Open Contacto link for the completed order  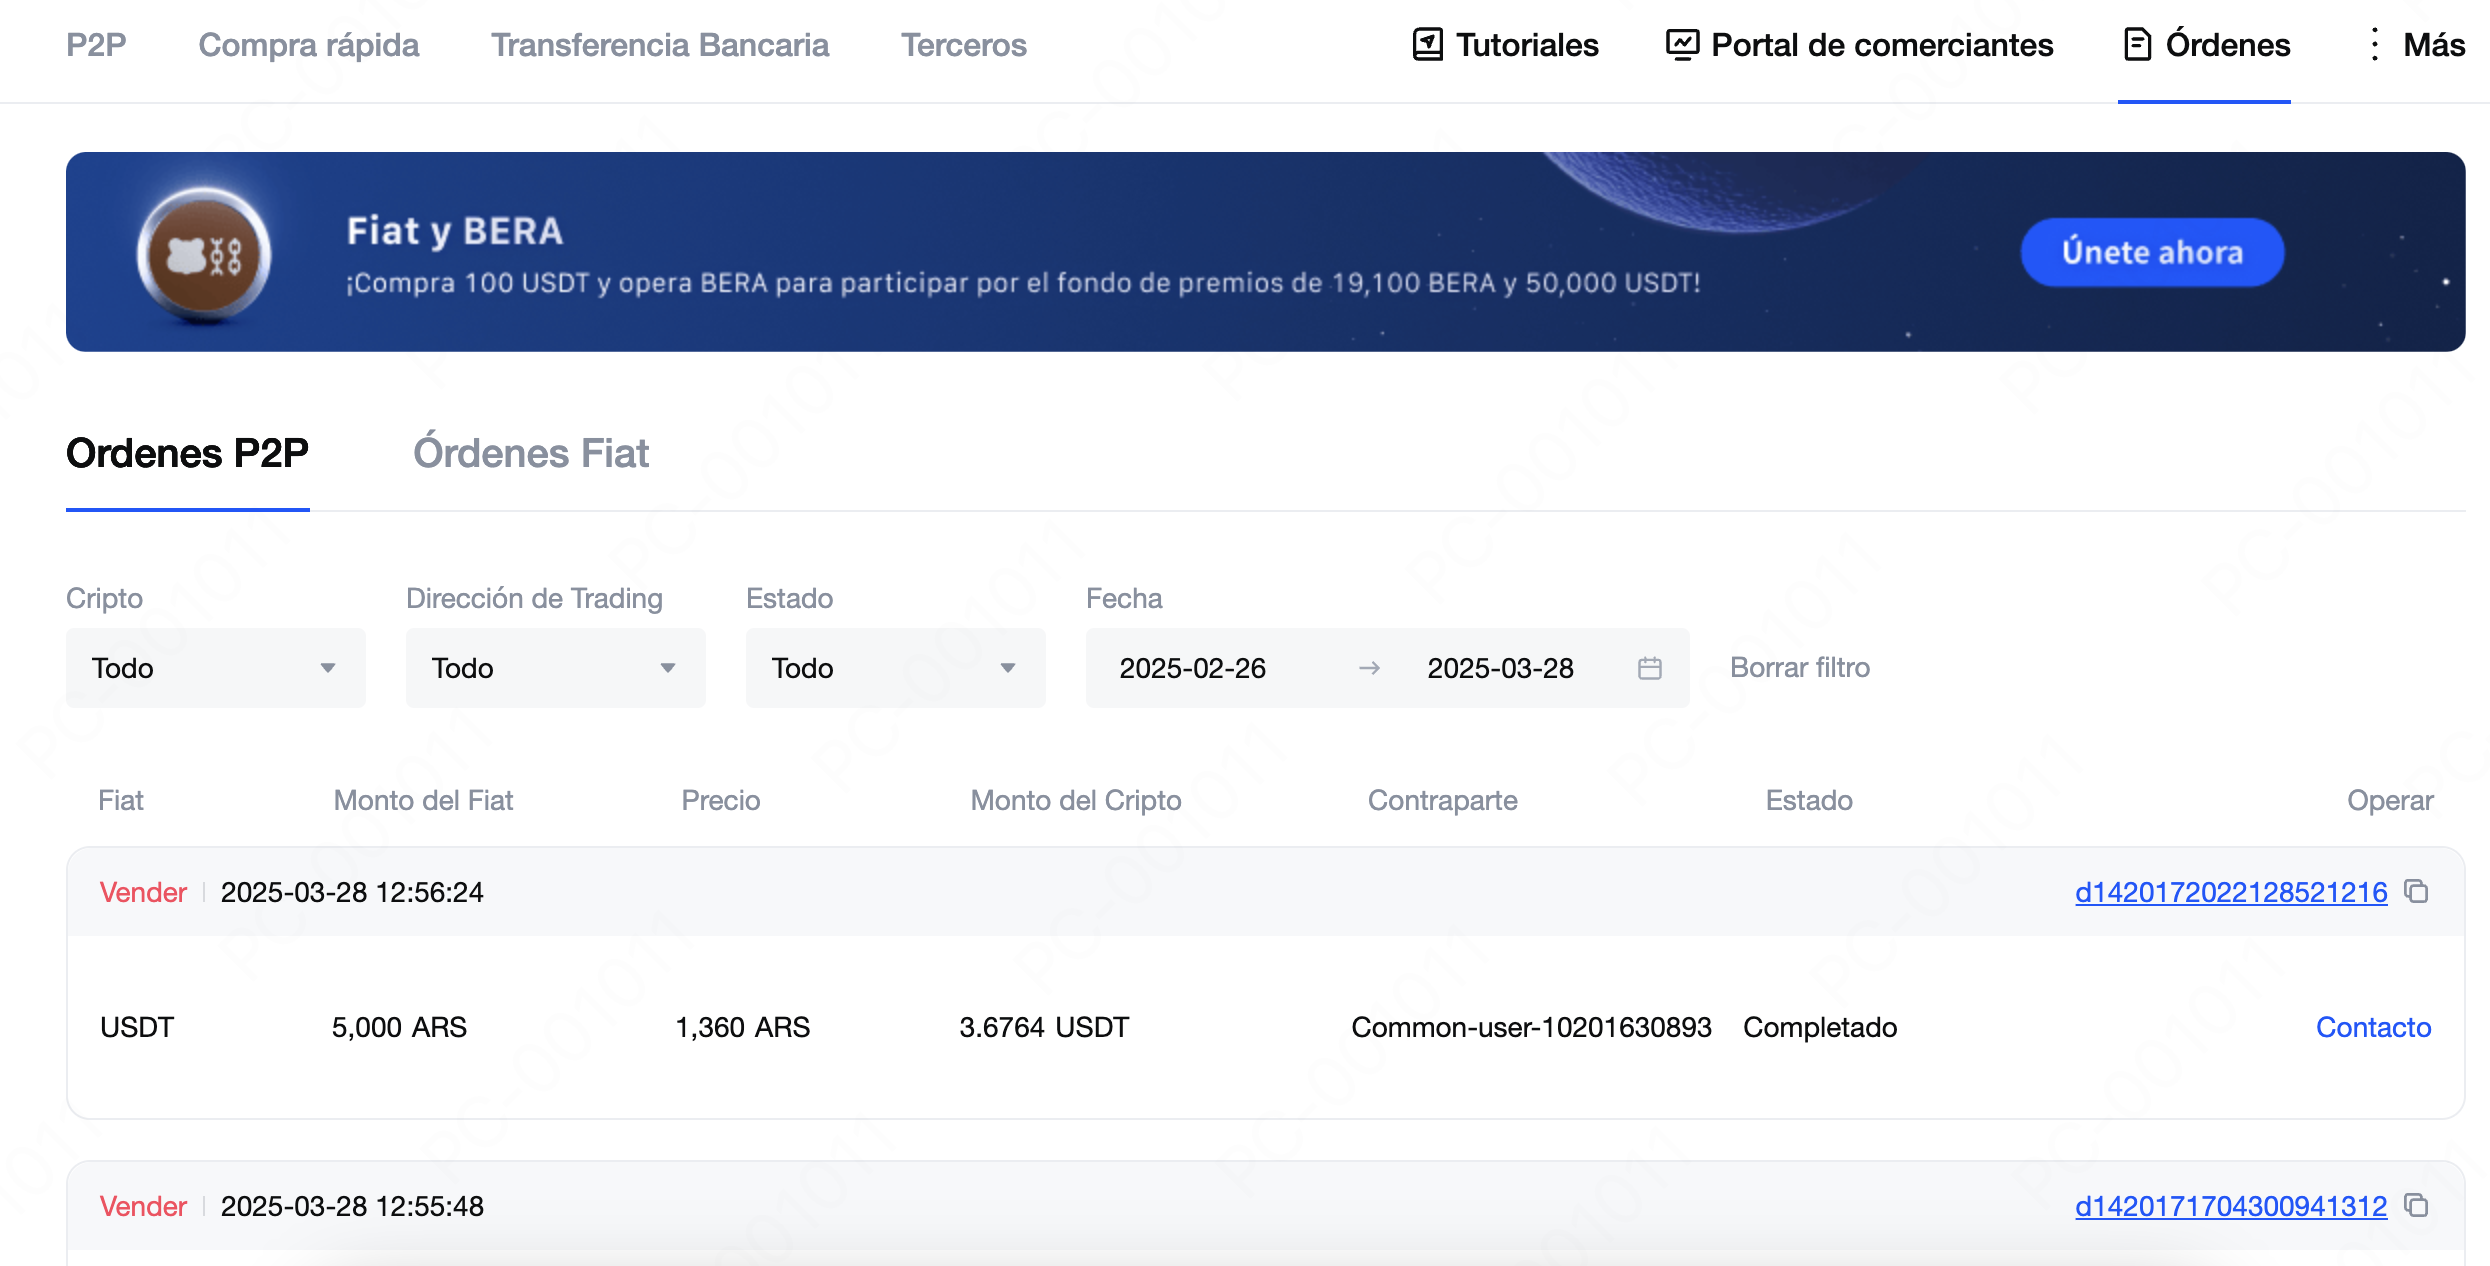[x=2373, y=1027]
